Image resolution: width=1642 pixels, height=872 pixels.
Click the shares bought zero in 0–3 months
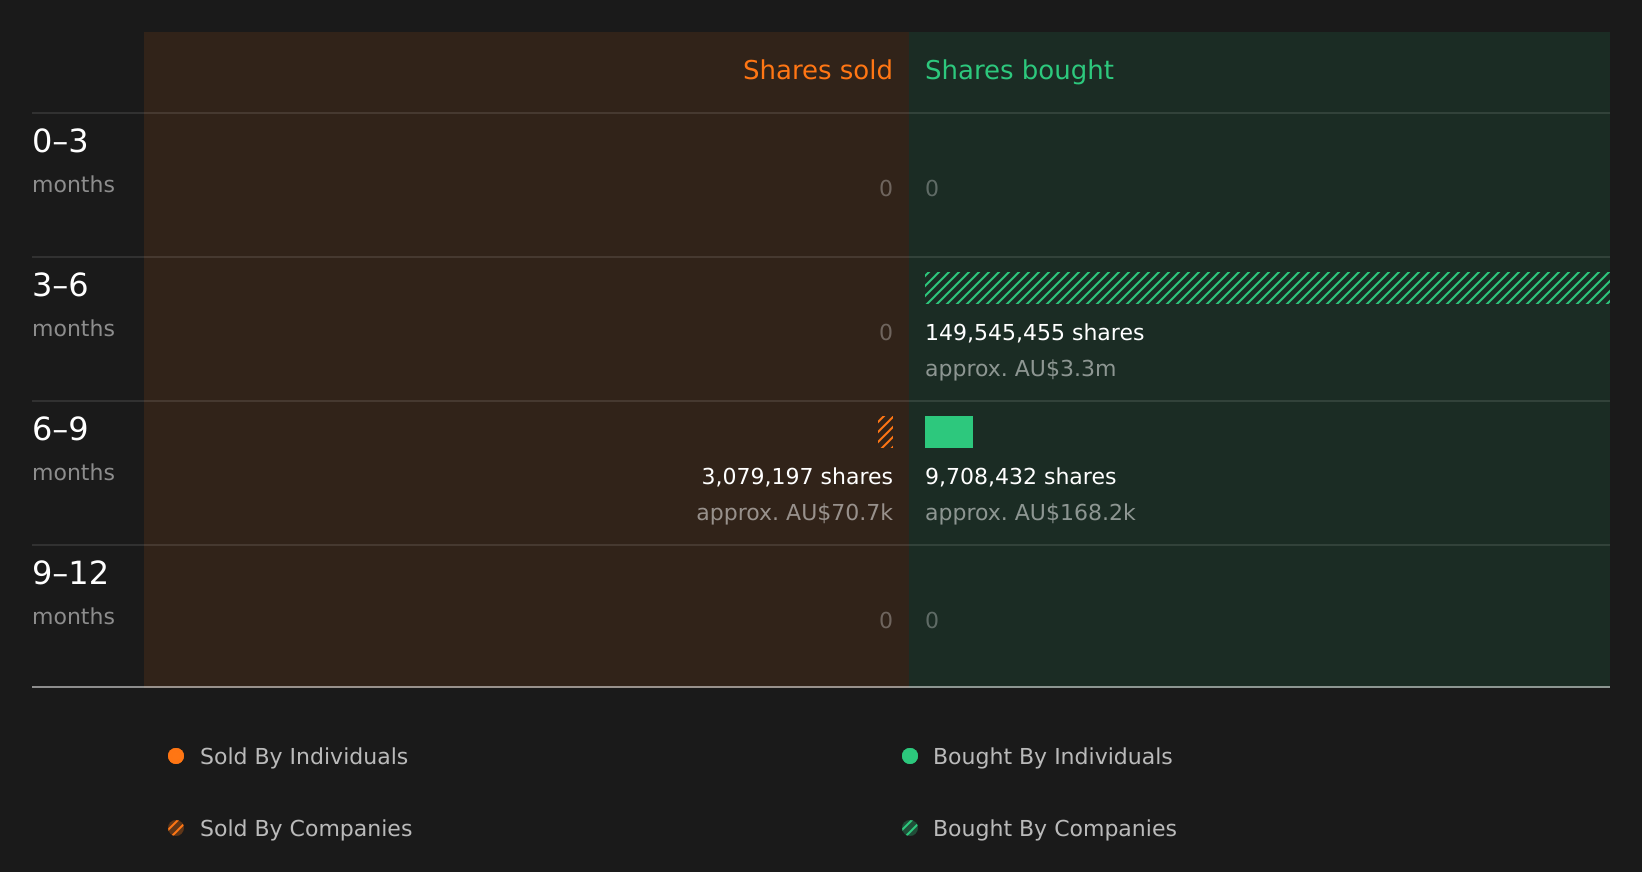[932, 189]
